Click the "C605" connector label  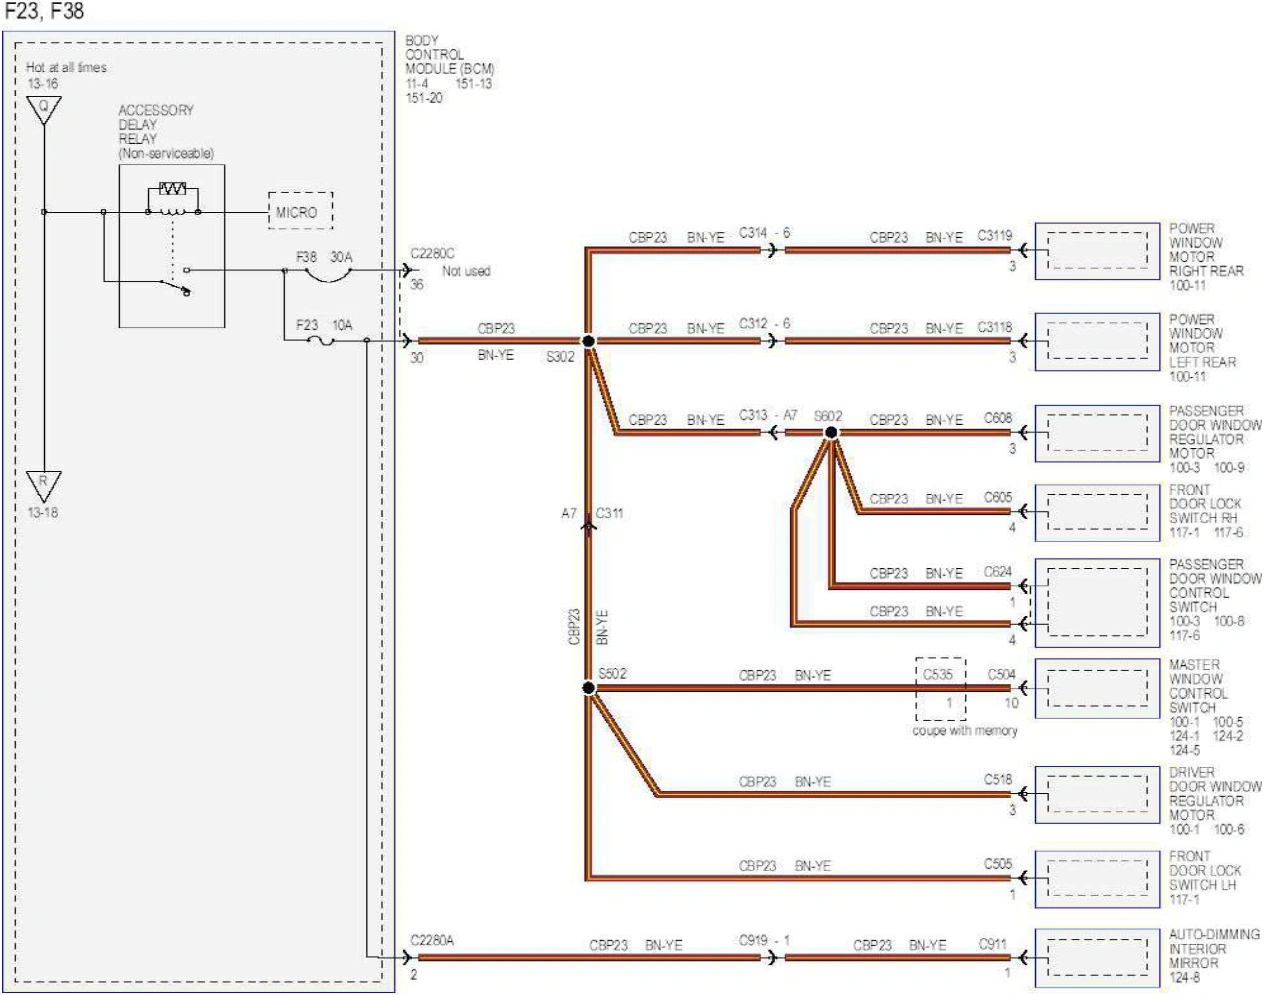(998, 497)
